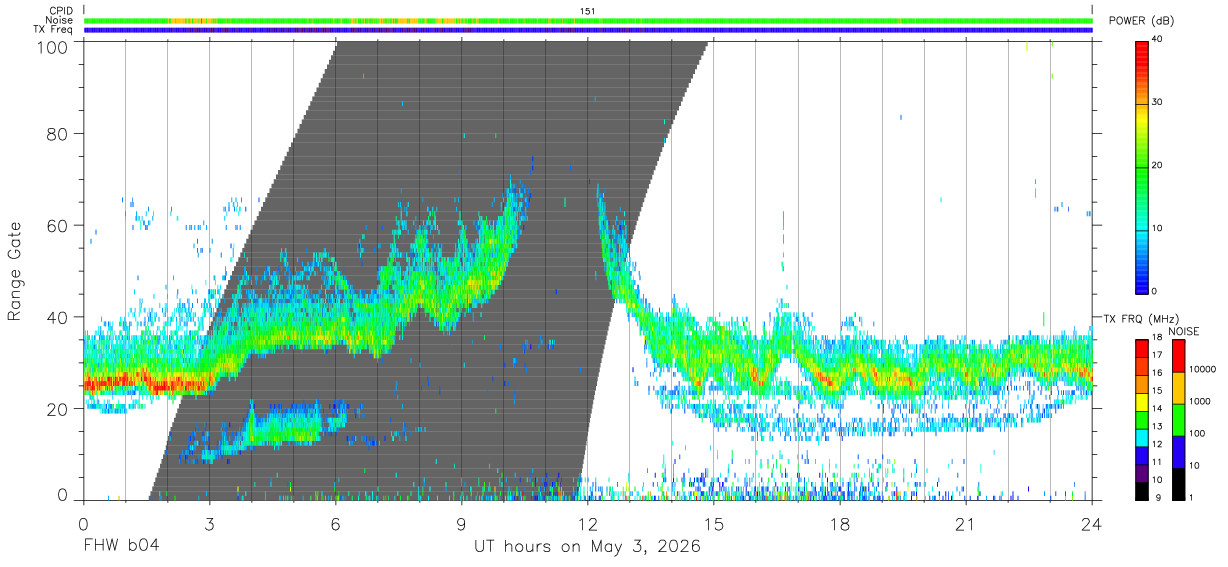1228x567 pixels.
Task: Click y-axis tick label '80'
Action: tap(58, 133)
